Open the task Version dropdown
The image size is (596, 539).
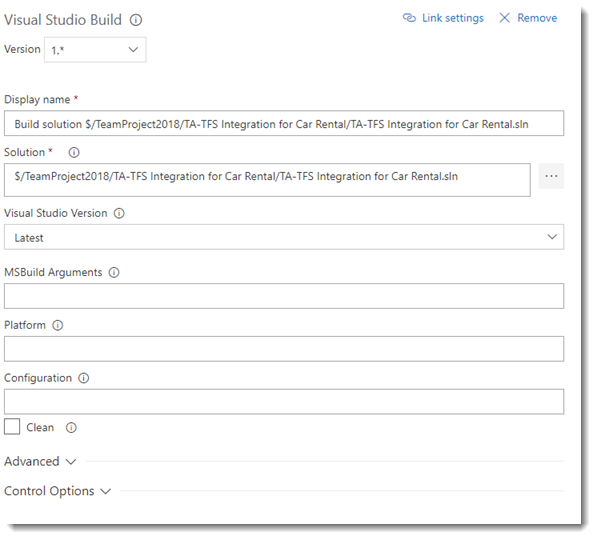click(x=95, y=50)
